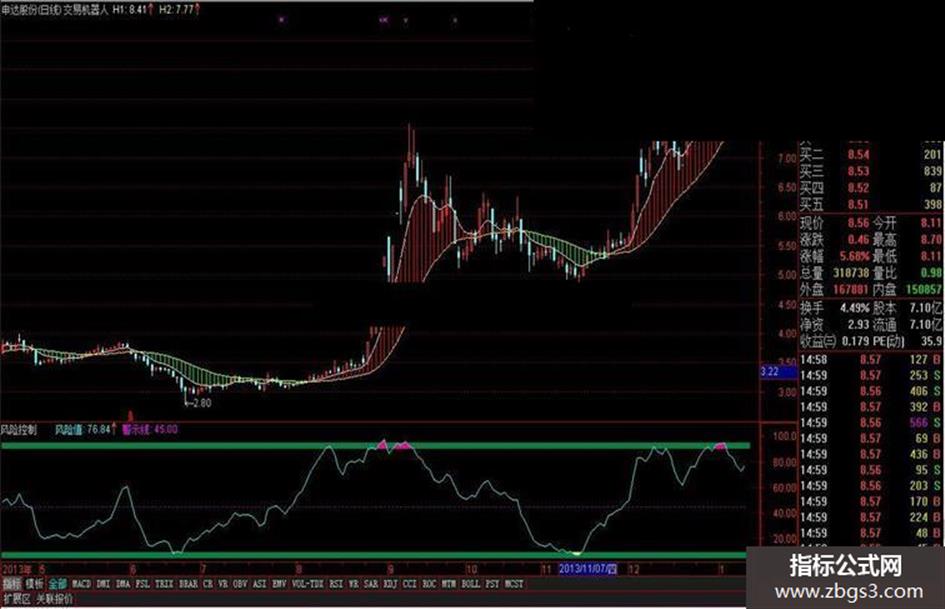Click the H2: 7.77 value in header
The height and width of the screenshot is (609, 945).
[x=178, y=10]
